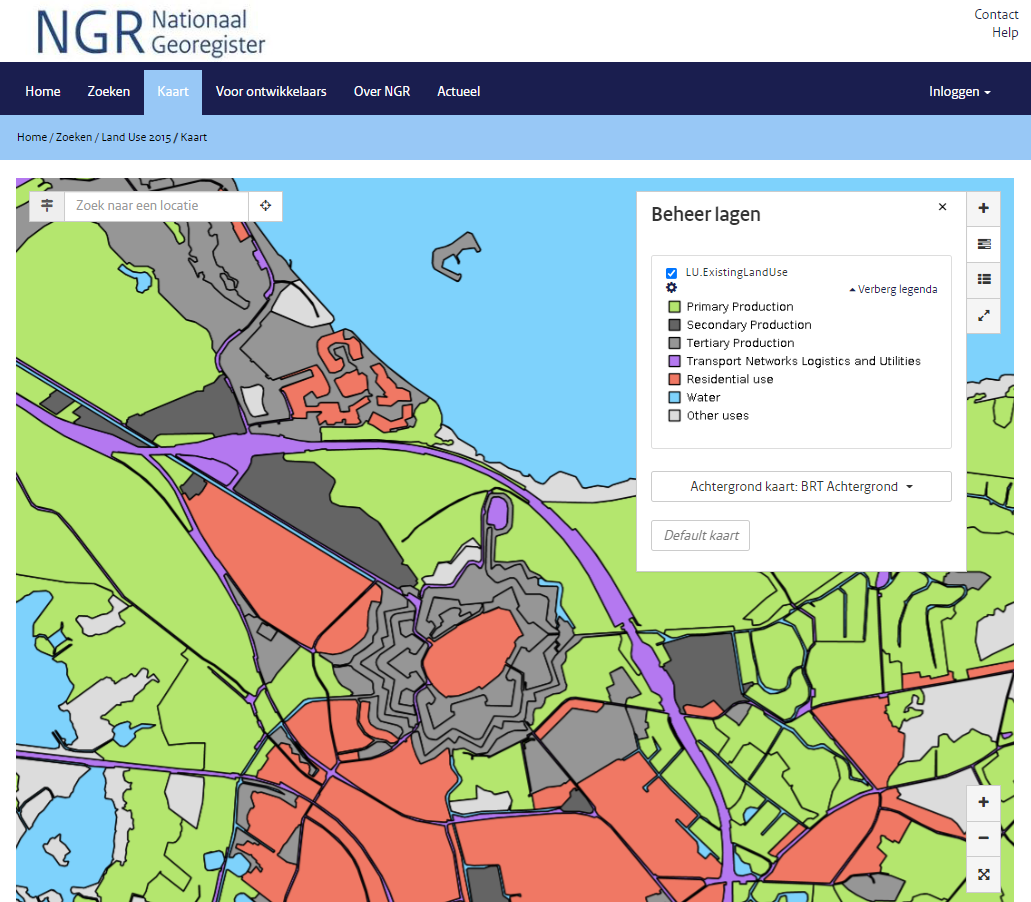Screen dimensions: 1031x902
Task: Go to the Zoeken menu item
Action: pyautogui.click(x=108, y=91)
